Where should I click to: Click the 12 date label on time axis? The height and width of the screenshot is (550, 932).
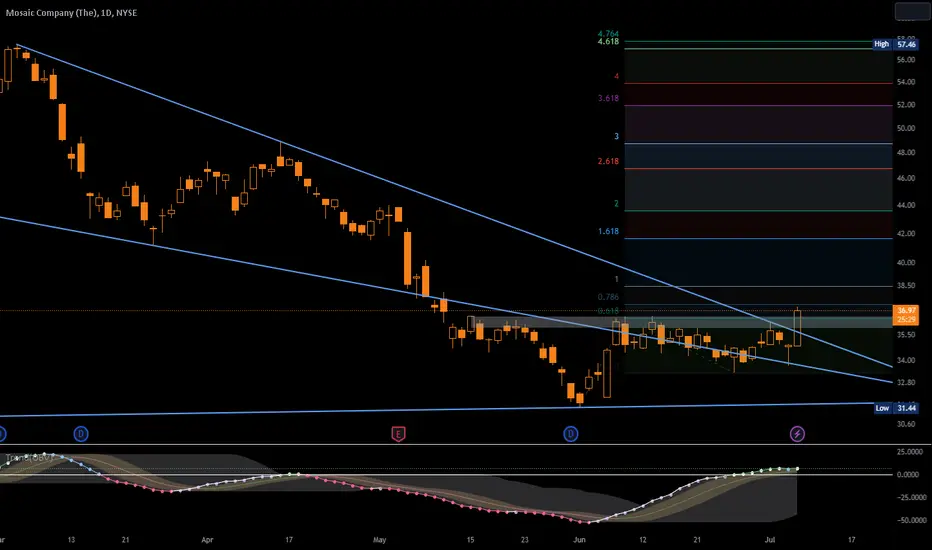pyautogui.click(x=643, y=540)
